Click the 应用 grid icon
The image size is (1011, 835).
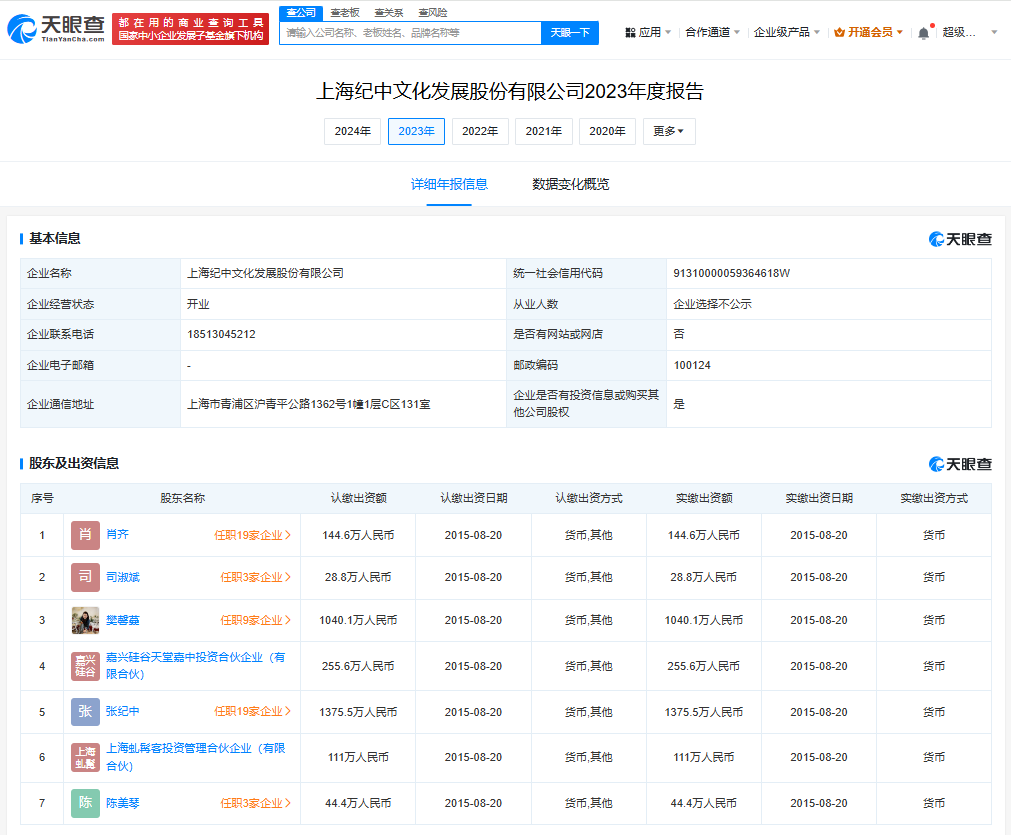pyautogui.click(x=630, y=32)
